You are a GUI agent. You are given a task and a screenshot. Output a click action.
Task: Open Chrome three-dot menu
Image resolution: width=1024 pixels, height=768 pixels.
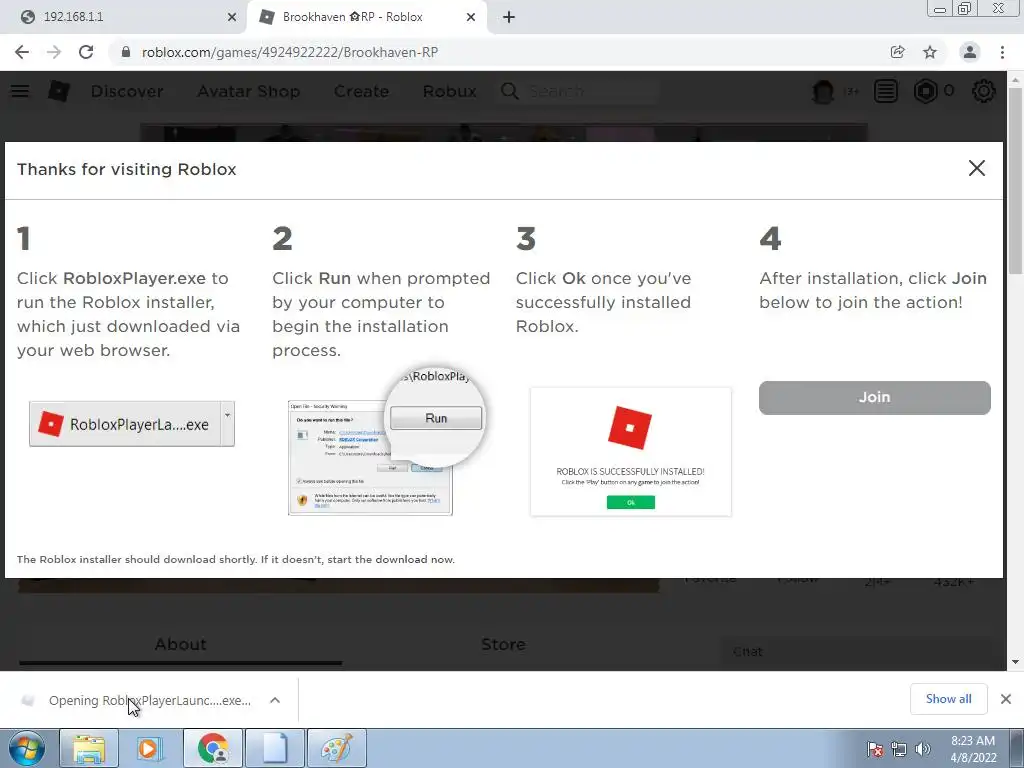coord(1002,52)
